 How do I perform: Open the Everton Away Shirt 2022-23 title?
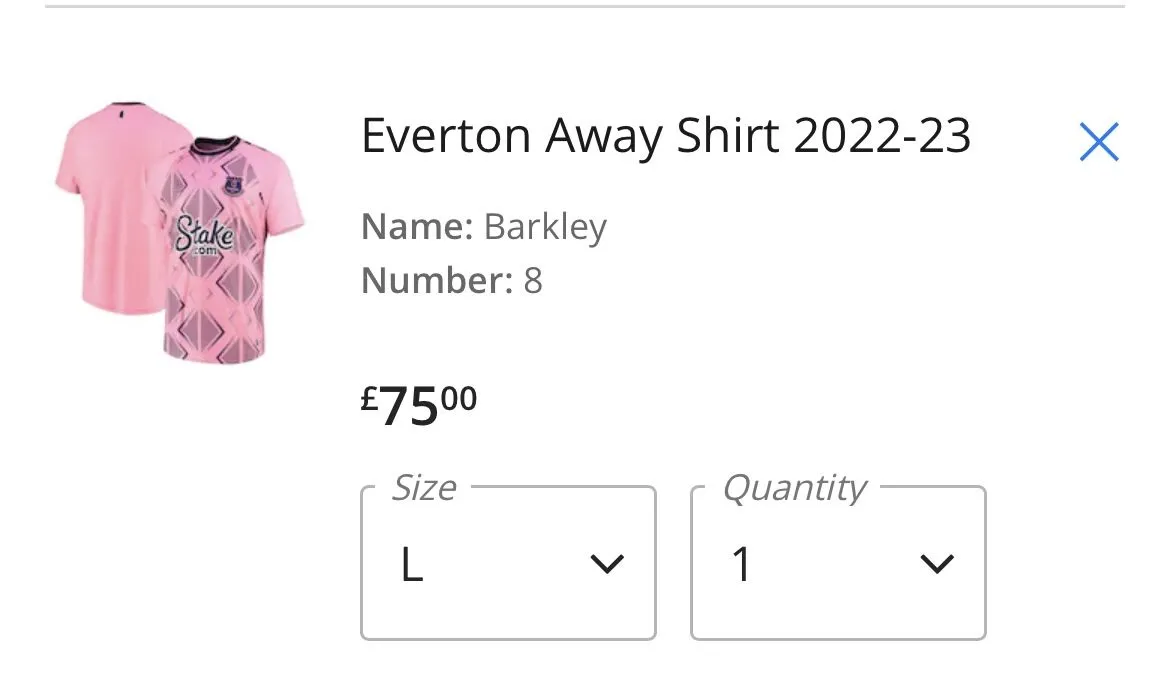point(665,136)
